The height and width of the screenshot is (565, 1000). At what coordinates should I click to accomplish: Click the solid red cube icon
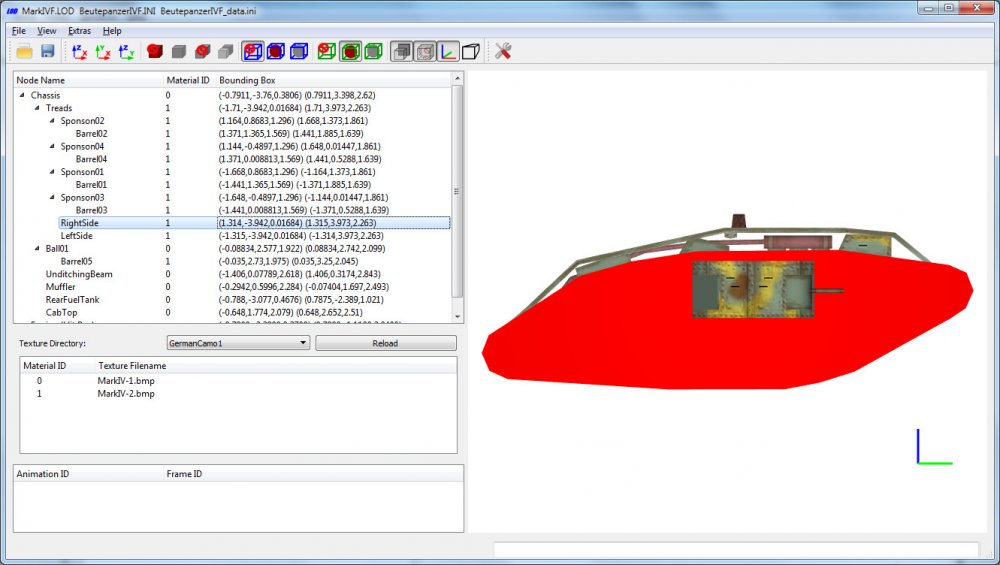154,52
